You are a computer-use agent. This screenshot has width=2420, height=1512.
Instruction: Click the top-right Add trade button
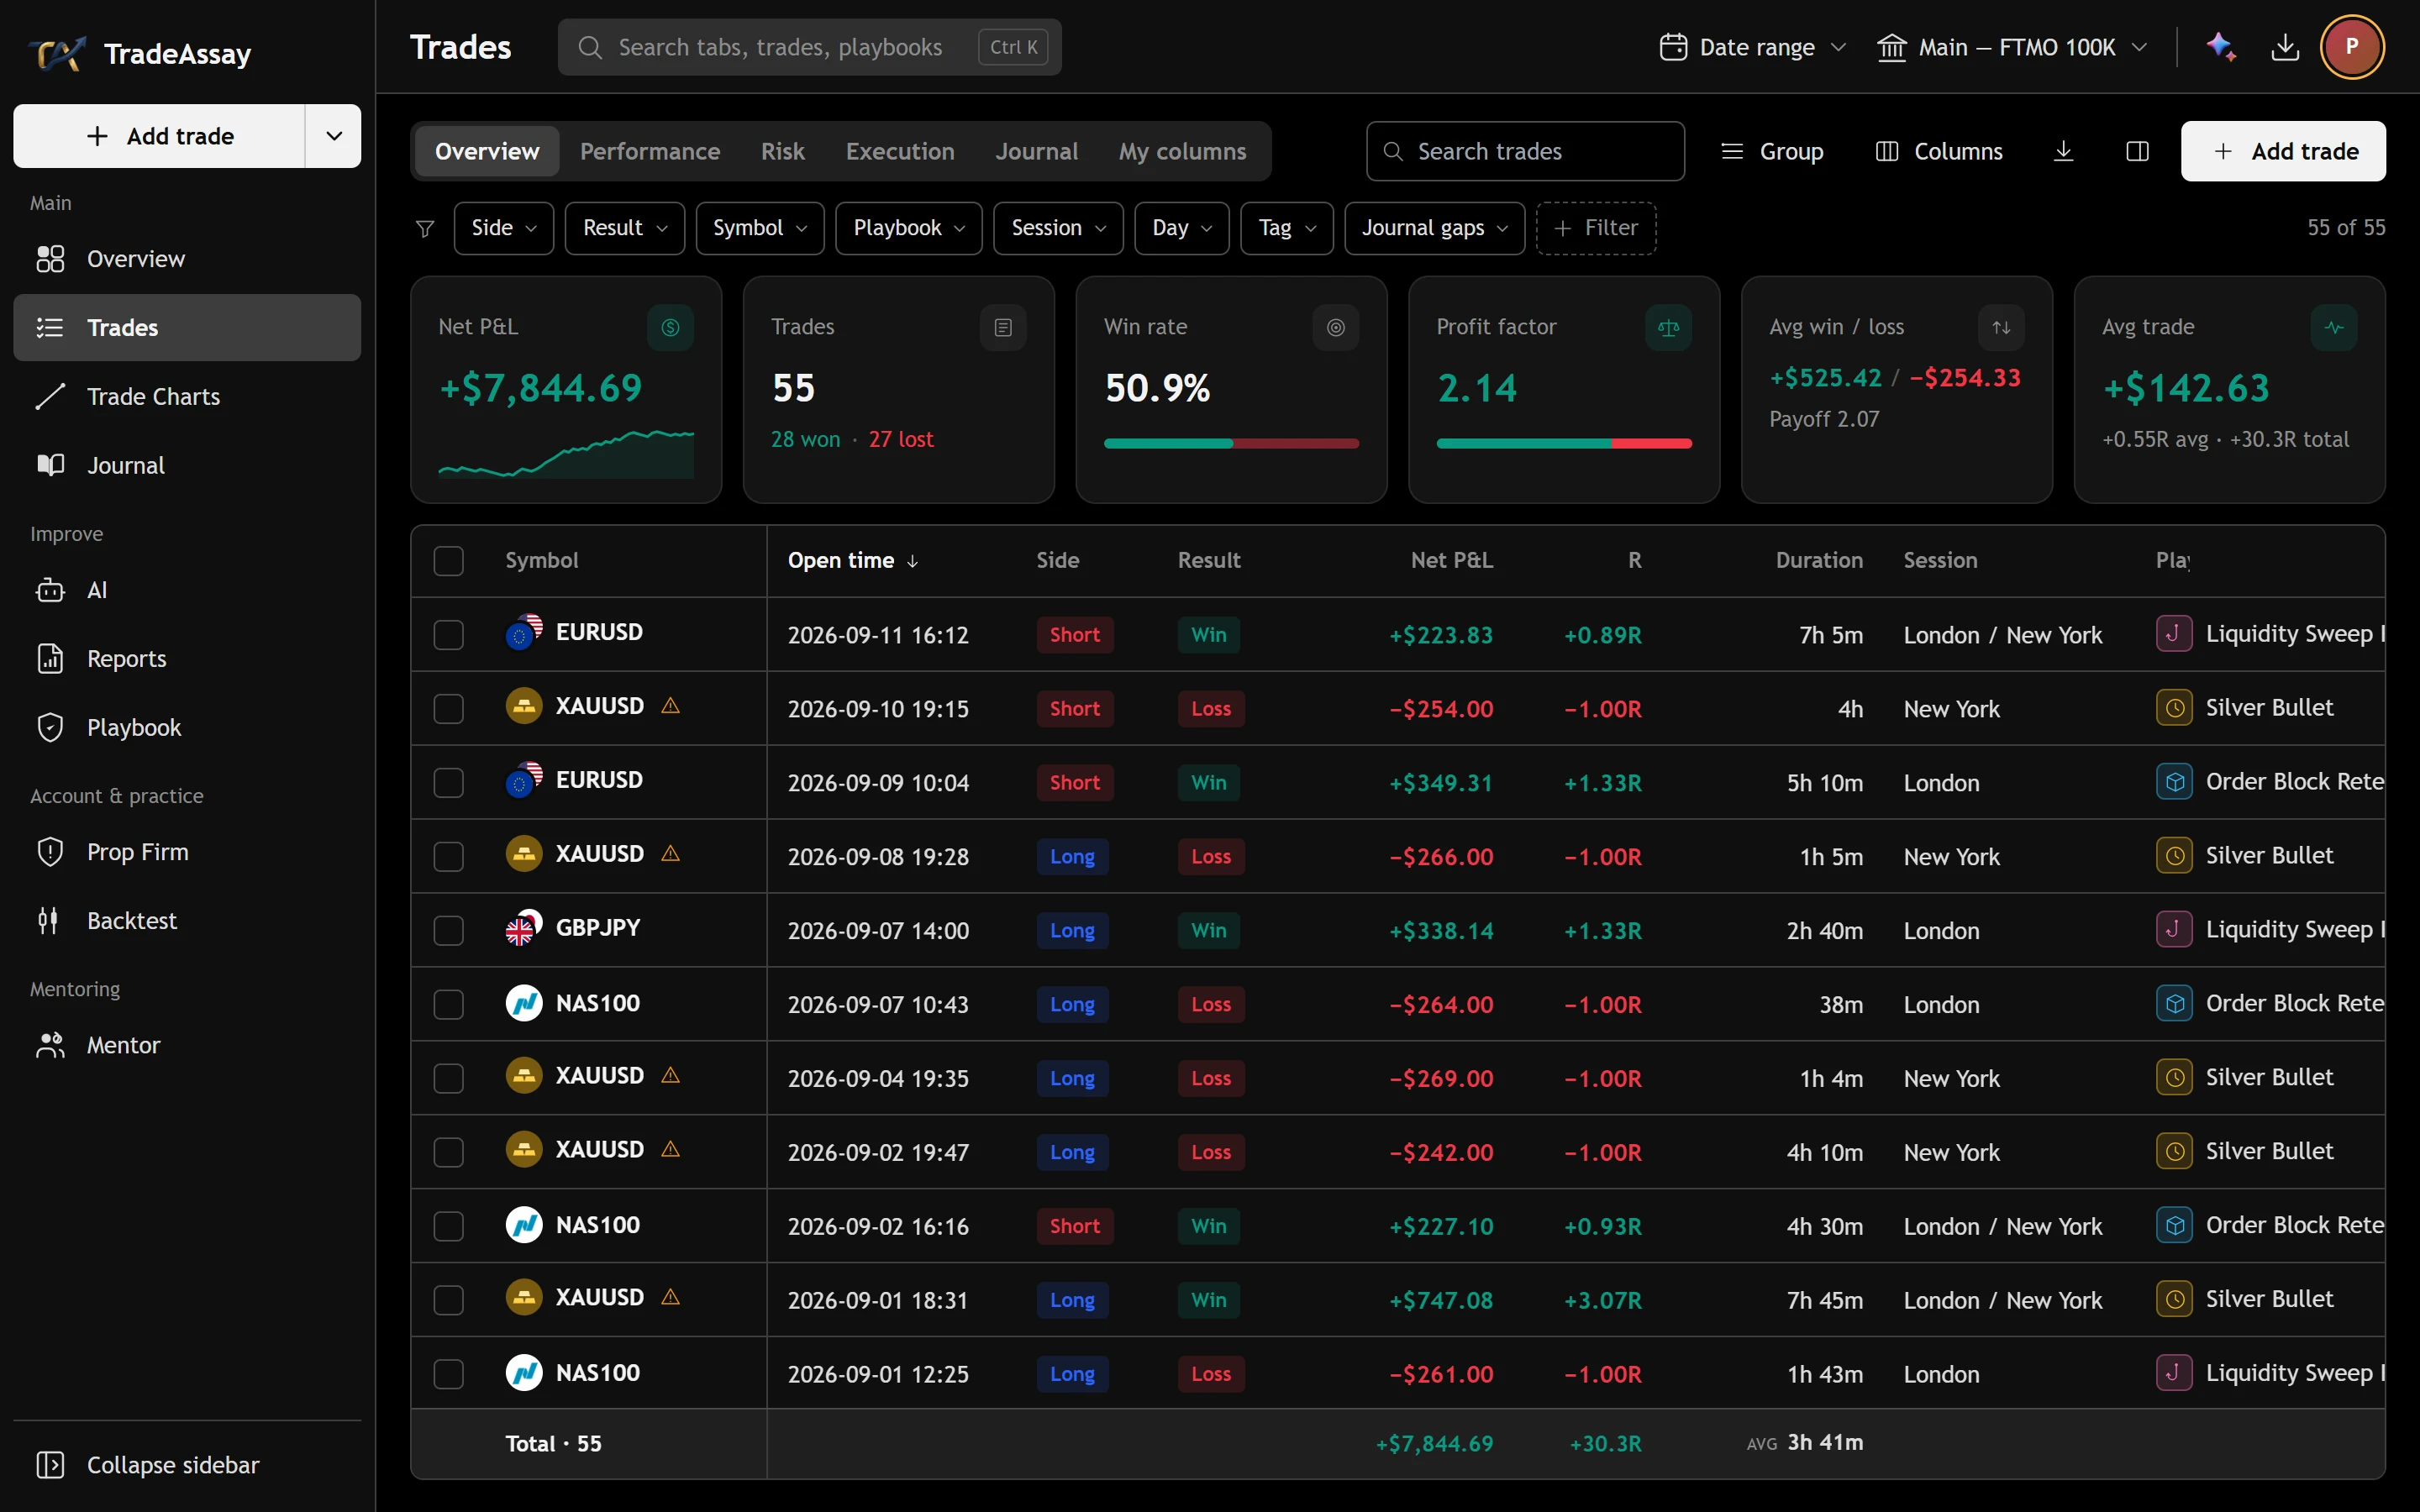coord(2283,151)
